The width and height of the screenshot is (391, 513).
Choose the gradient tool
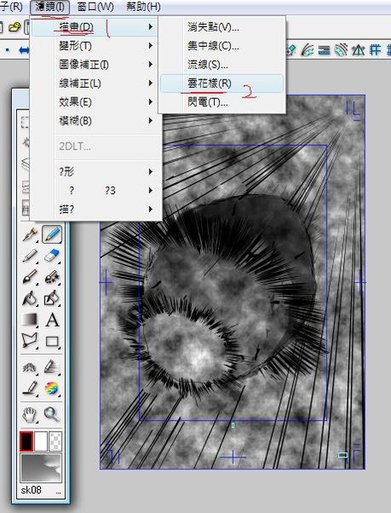[30, 320]
